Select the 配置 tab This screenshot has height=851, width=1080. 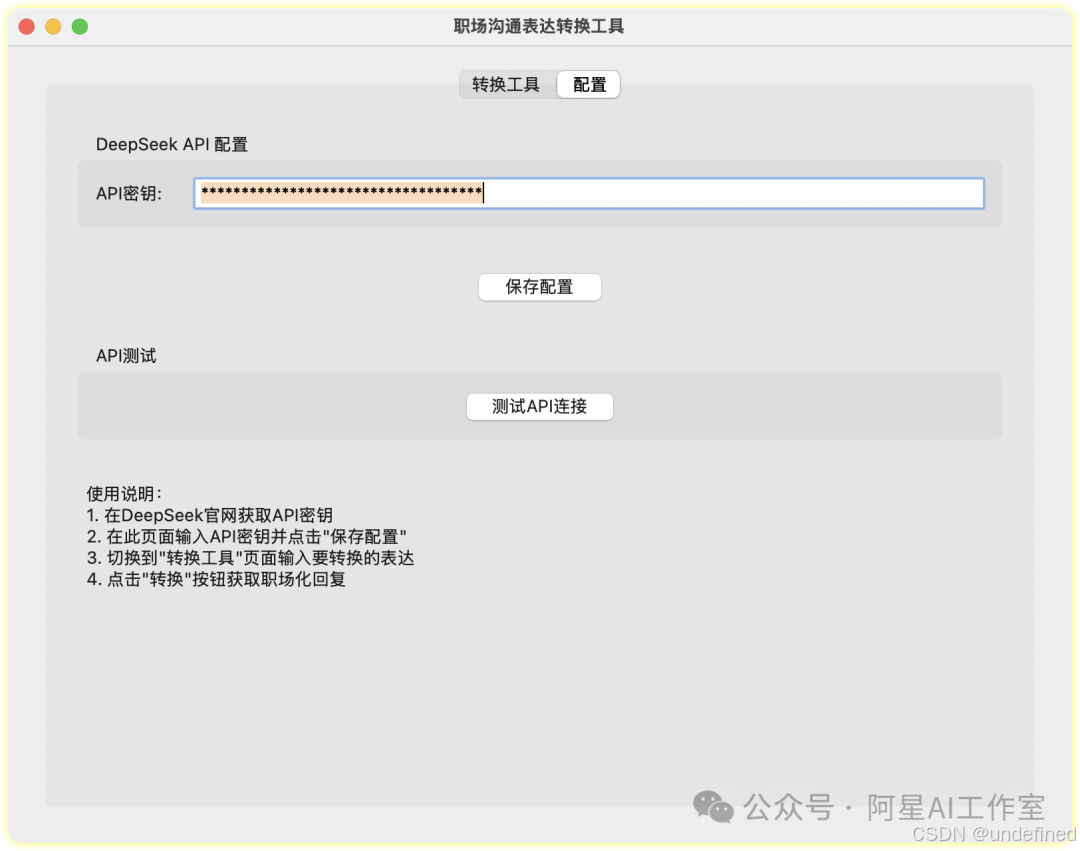point(588,84)
